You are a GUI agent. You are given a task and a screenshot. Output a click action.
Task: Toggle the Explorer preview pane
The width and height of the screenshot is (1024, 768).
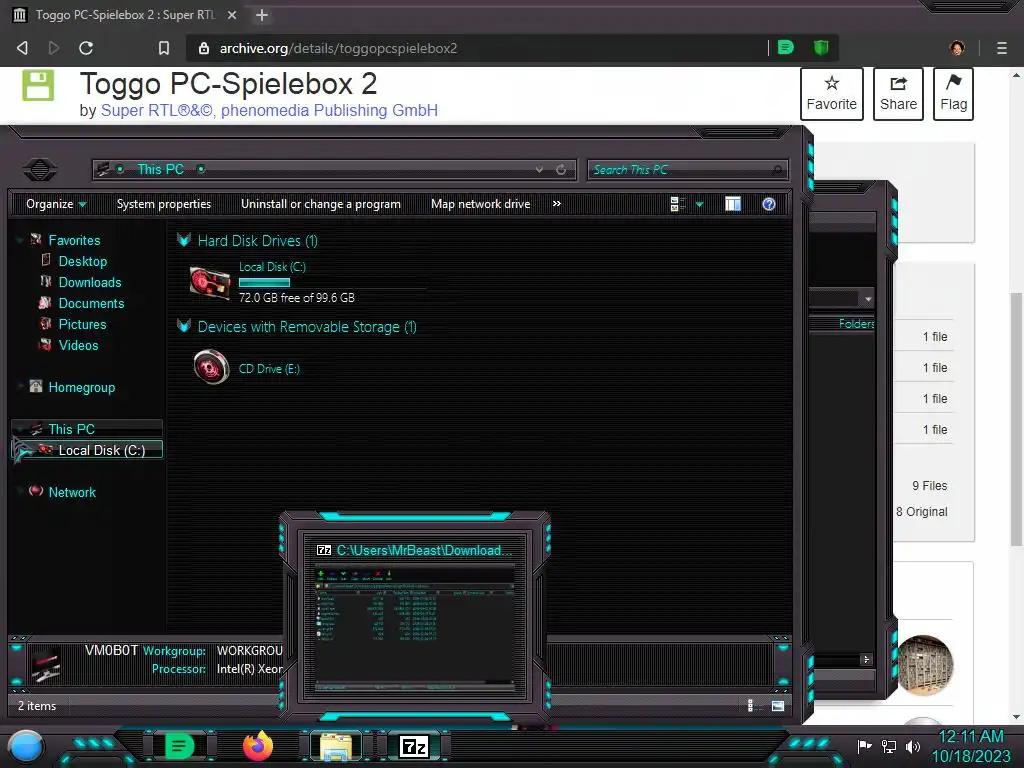(733, 204)
